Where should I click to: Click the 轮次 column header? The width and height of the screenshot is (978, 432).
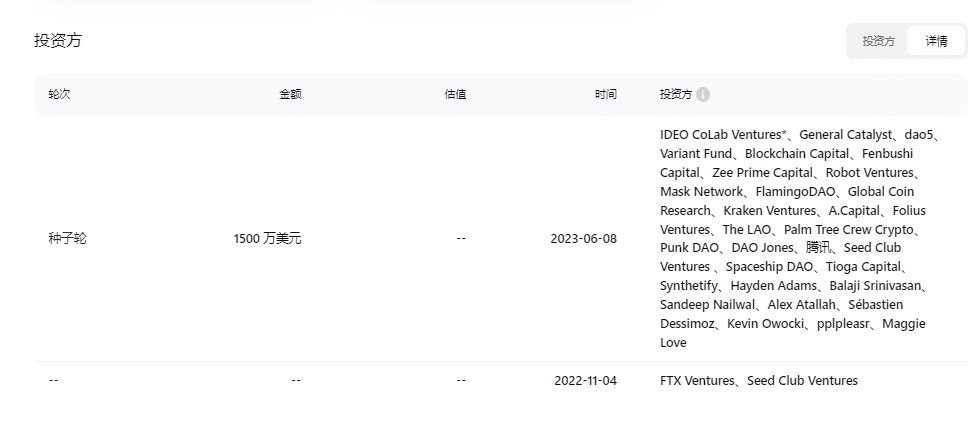tap(59, 95)
